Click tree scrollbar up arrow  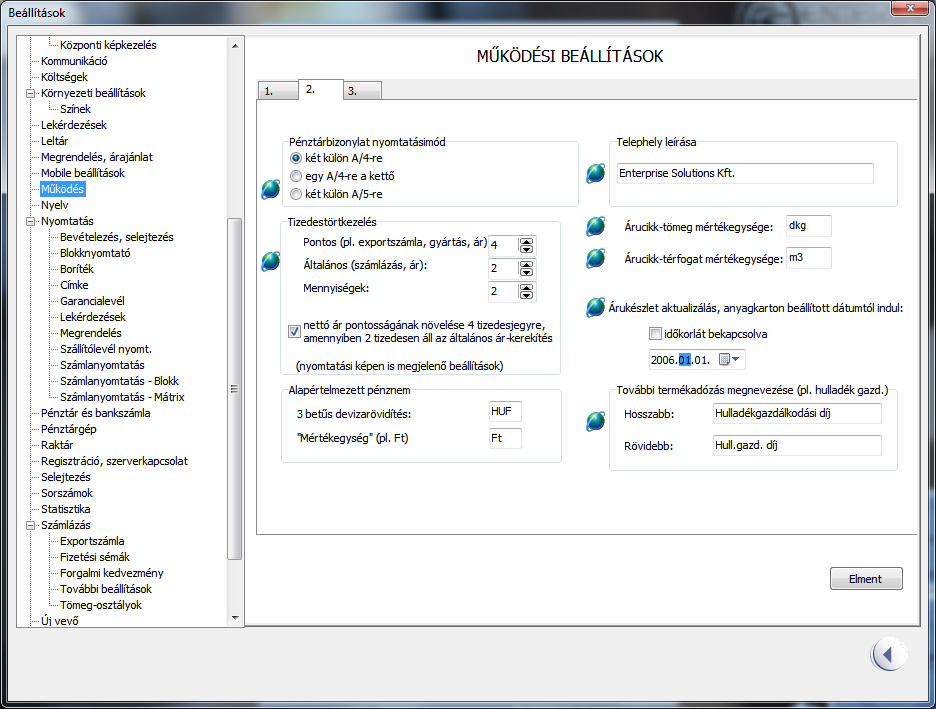235,46
